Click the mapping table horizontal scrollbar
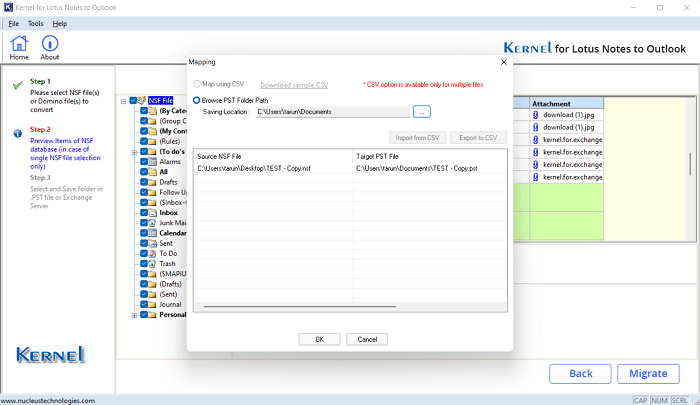 coord(300,306)
